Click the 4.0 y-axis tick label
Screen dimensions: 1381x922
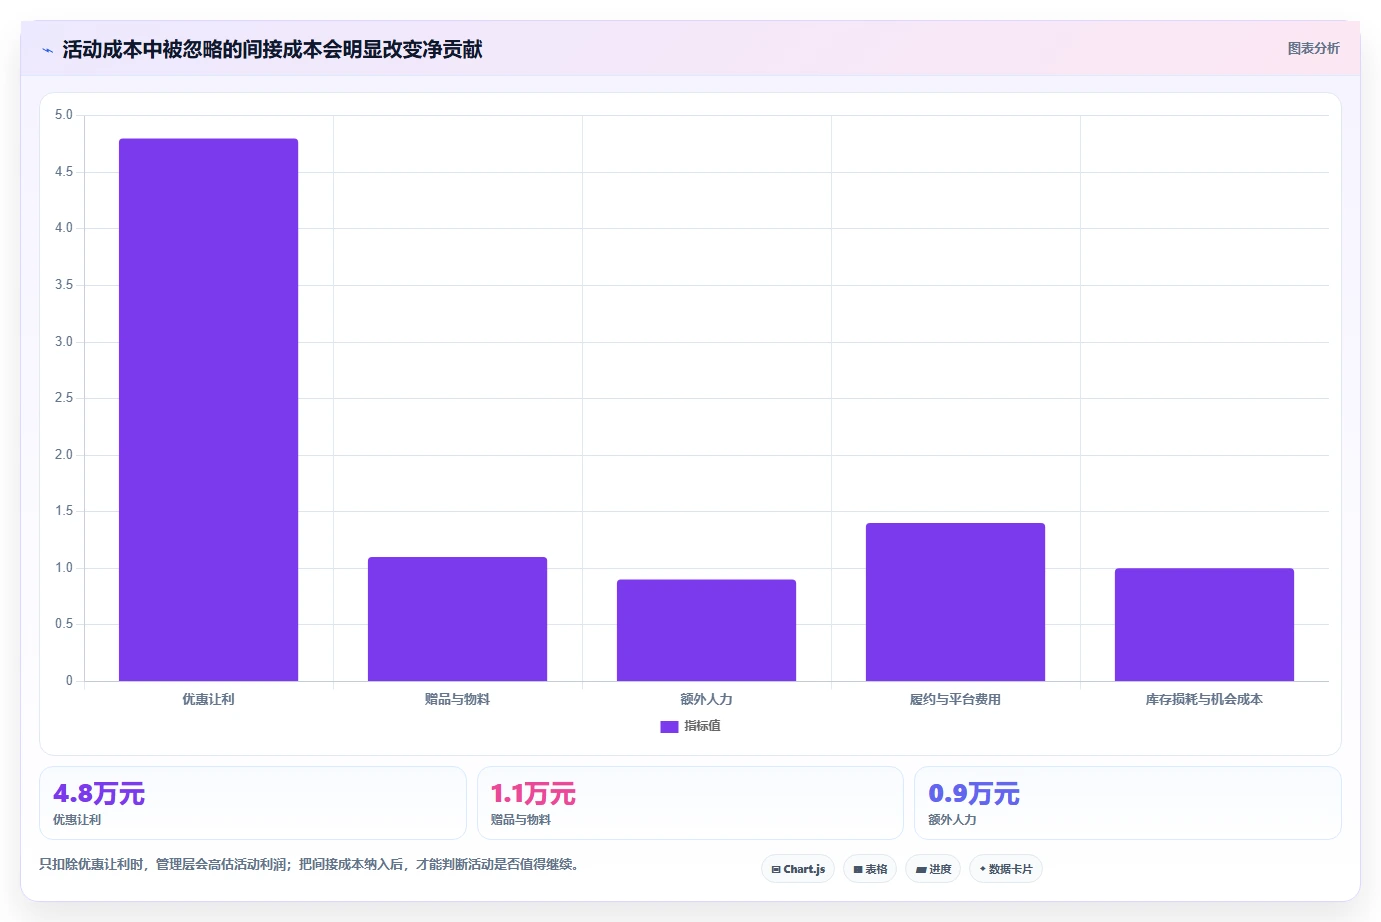pyautogui.click(x=64, y=228)
